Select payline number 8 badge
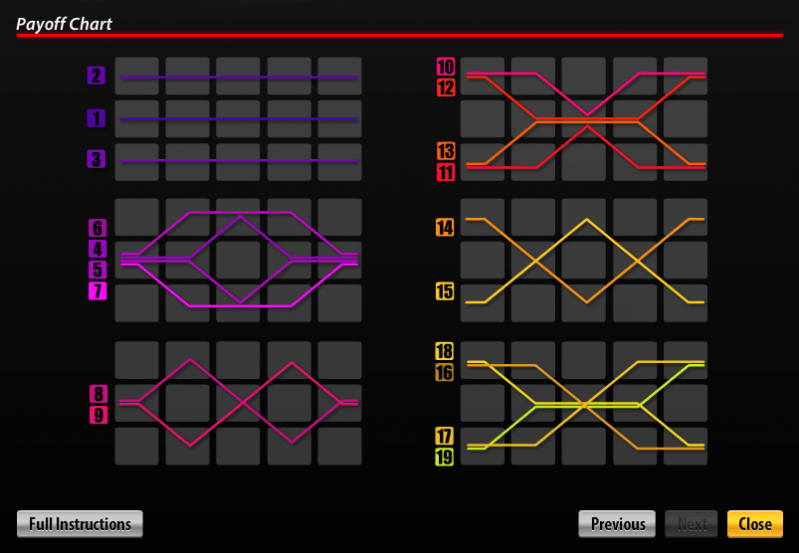This screenshot has height=553, width=799. pos(98,394)
